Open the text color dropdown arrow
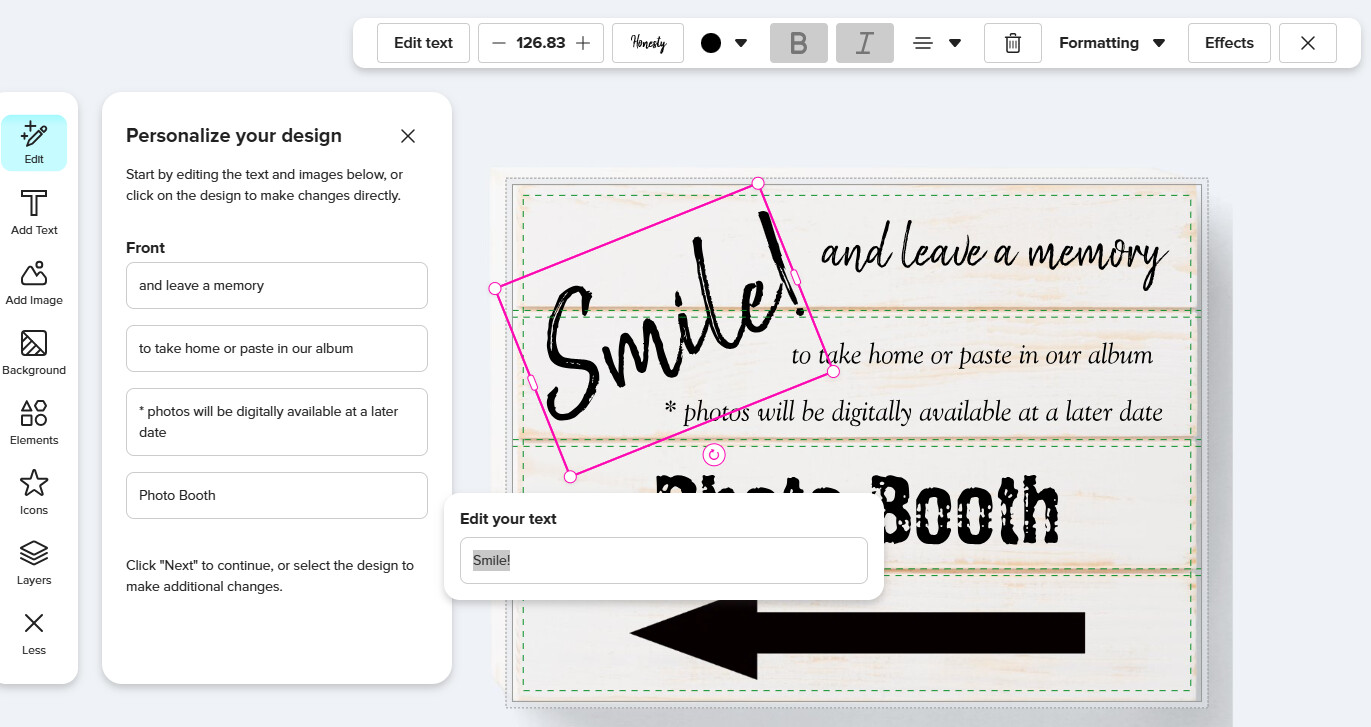Image resolution: width=1371 pixels, height=727 pixels. pos(741,43)
